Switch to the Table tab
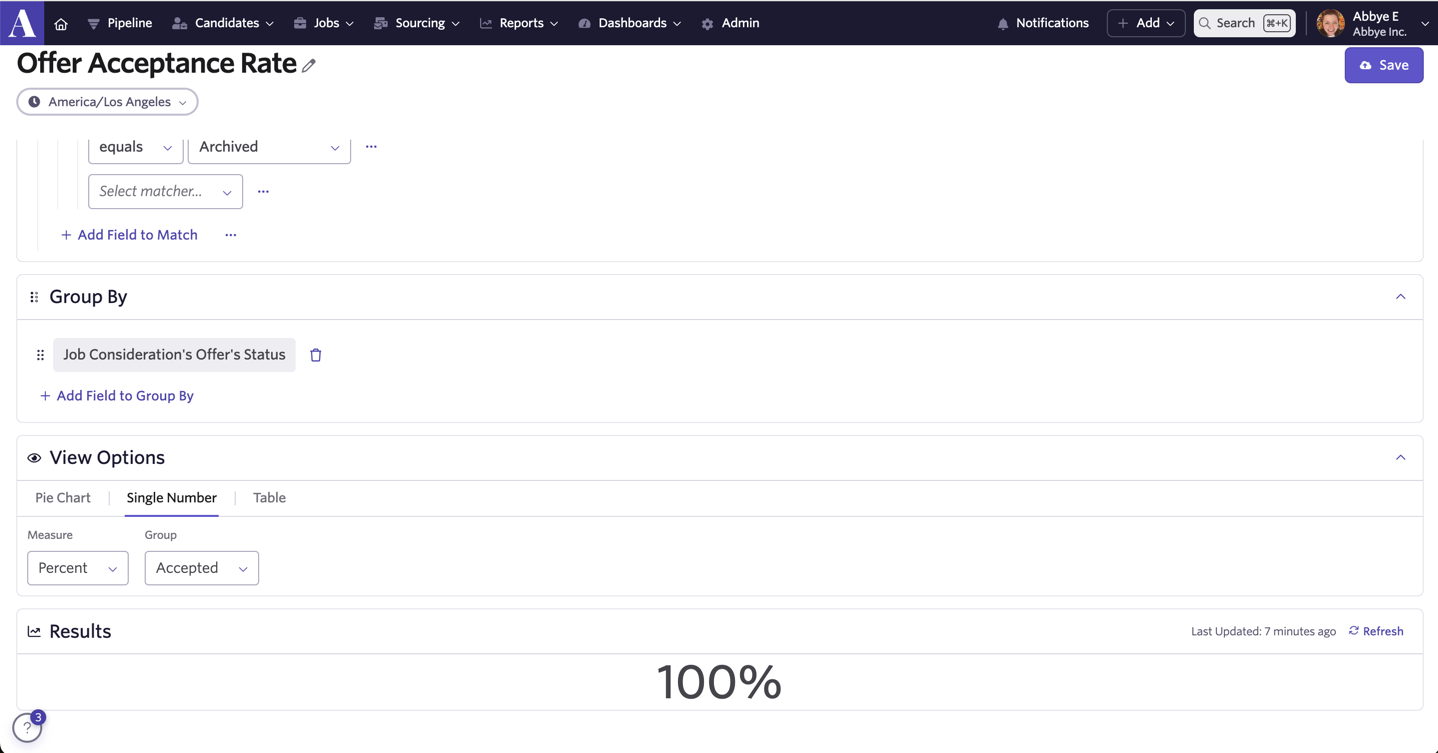 pos(269,498)
